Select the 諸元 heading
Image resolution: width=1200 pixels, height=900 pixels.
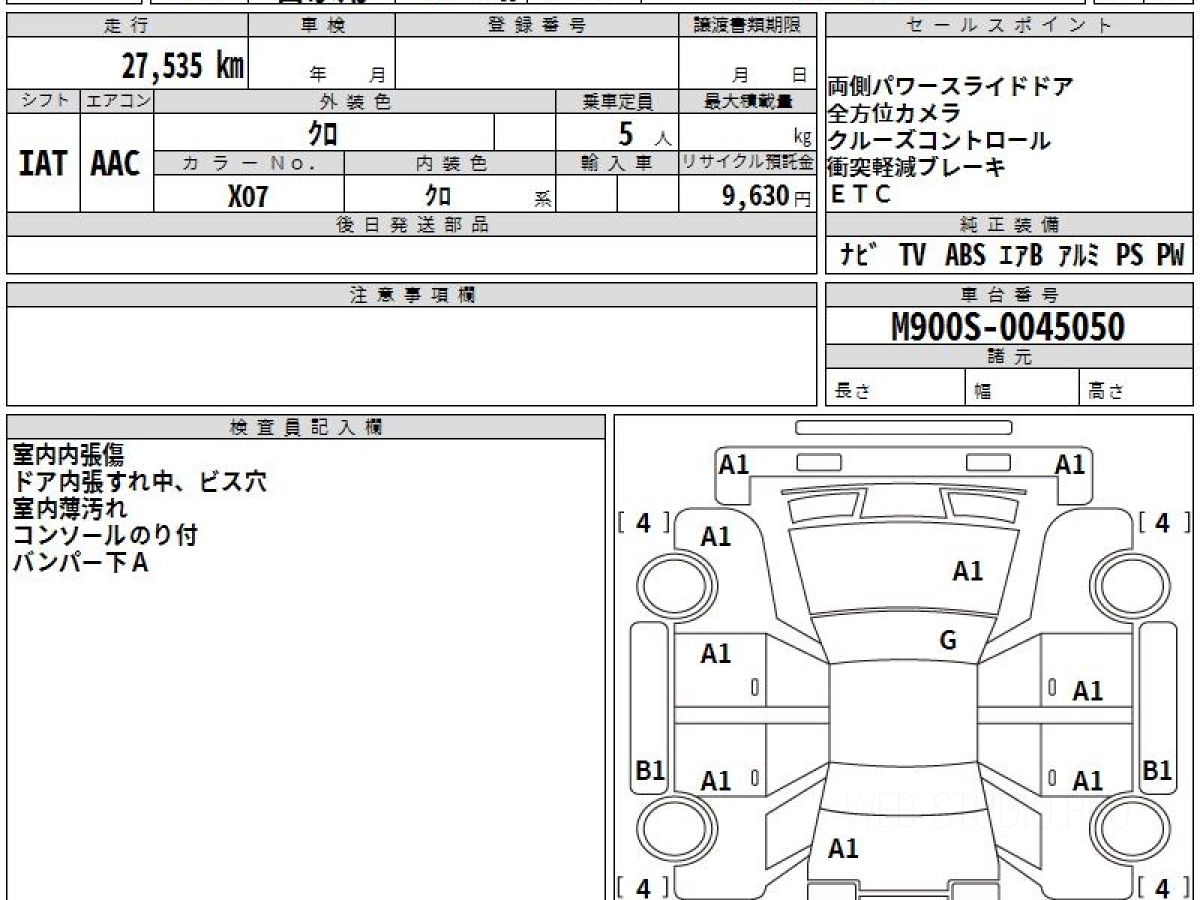click(1010, 357)
